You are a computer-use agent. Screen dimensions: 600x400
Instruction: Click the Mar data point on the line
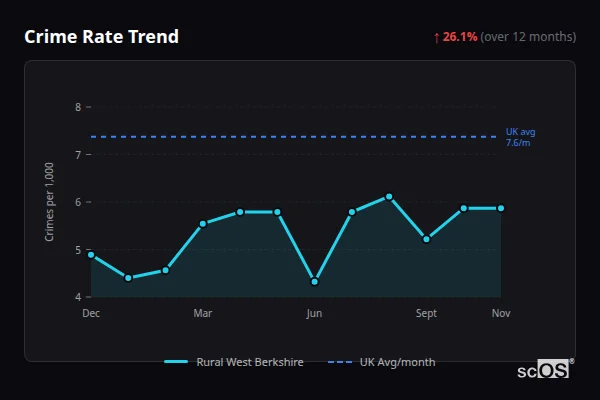click(x=203, y=224)
